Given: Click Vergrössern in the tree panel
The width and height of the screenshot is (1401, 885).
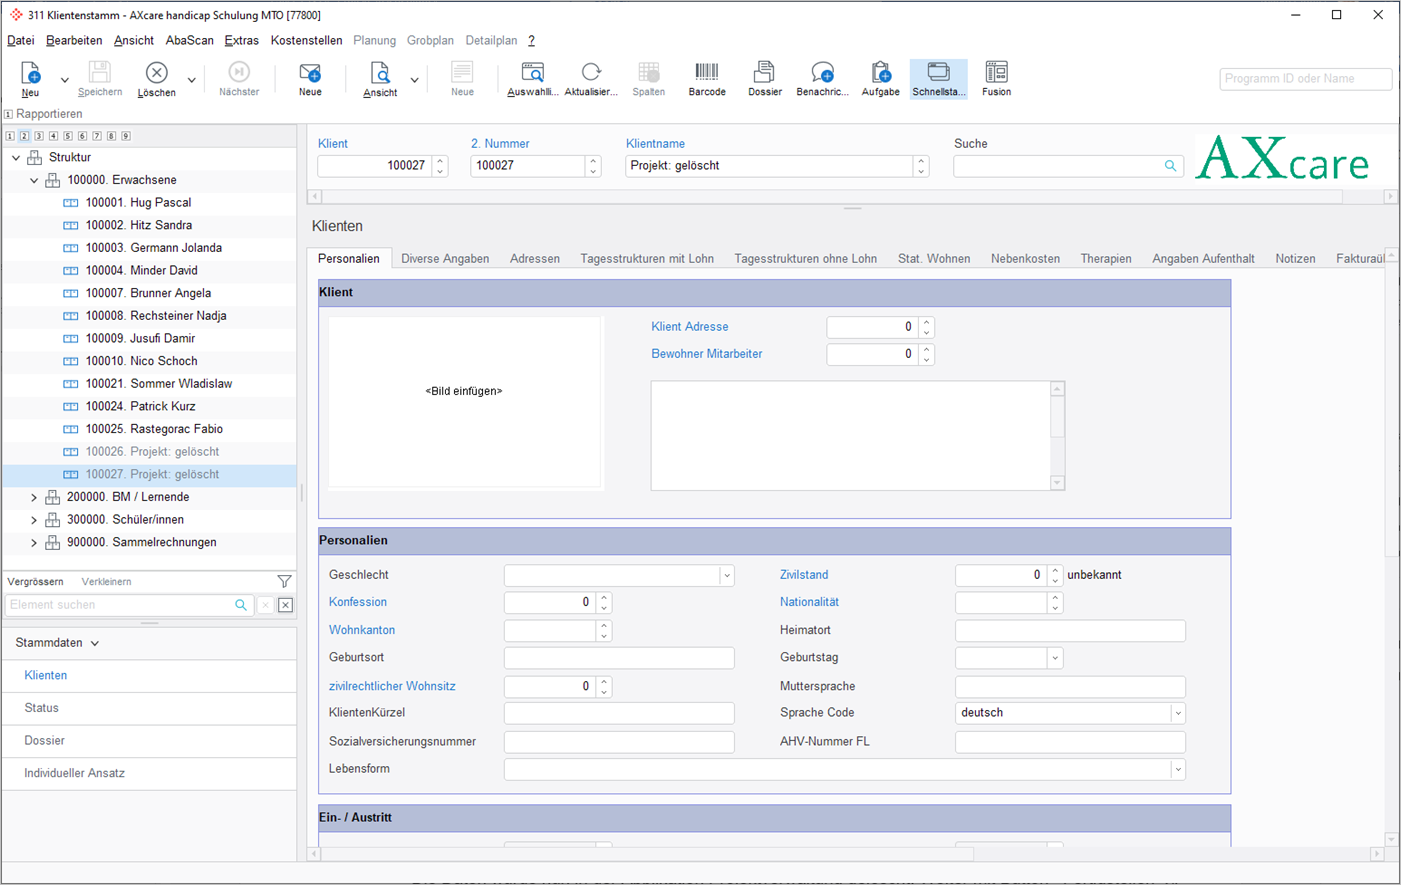Looking at the screenshot, I should coord(35,582).
